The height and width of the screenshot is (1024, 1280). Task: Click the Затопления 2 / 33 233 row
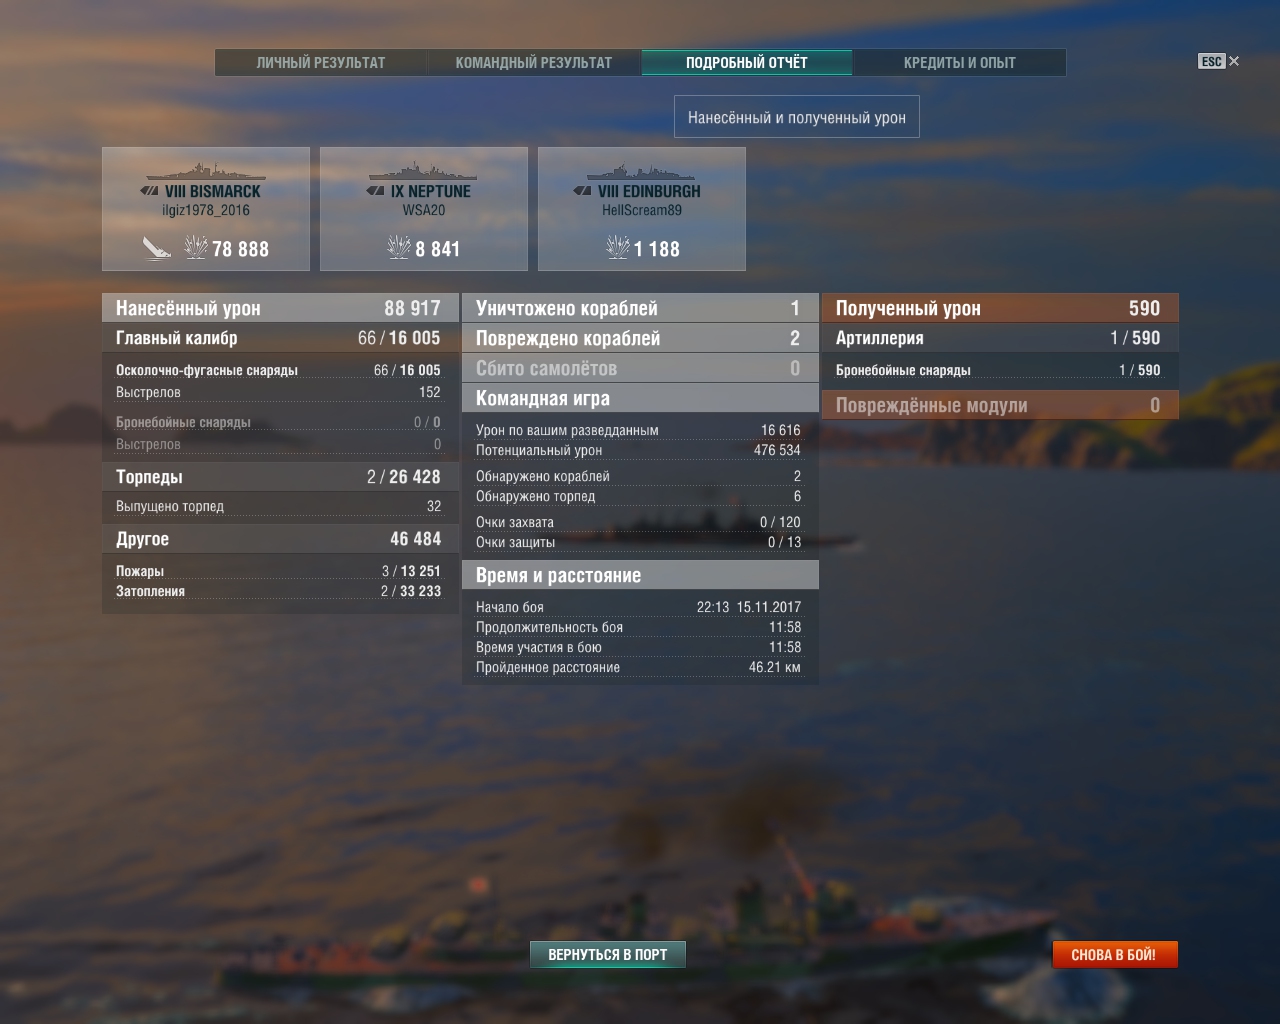point(279,591)
